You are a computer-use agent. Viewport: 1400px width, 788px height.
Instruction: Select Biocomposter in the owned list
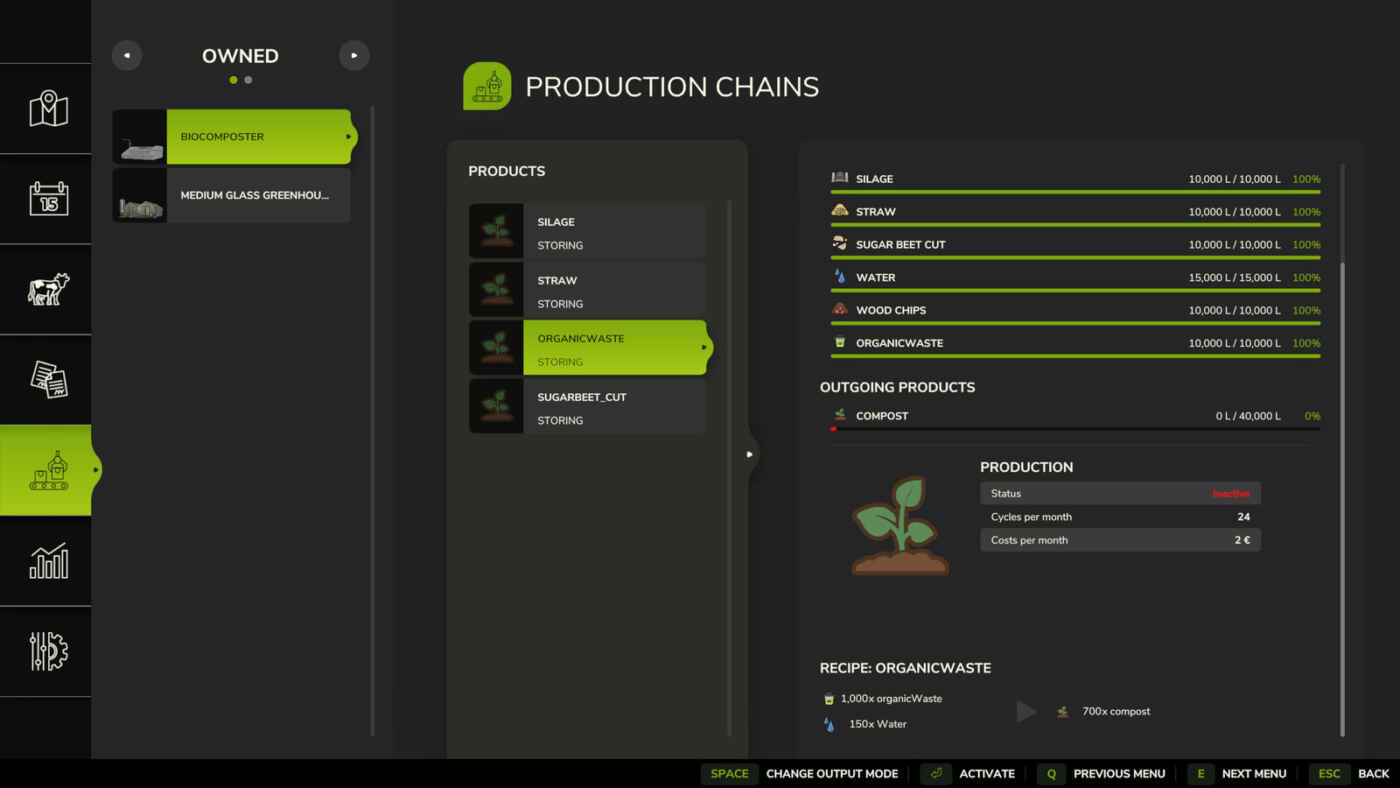point(257,137)
